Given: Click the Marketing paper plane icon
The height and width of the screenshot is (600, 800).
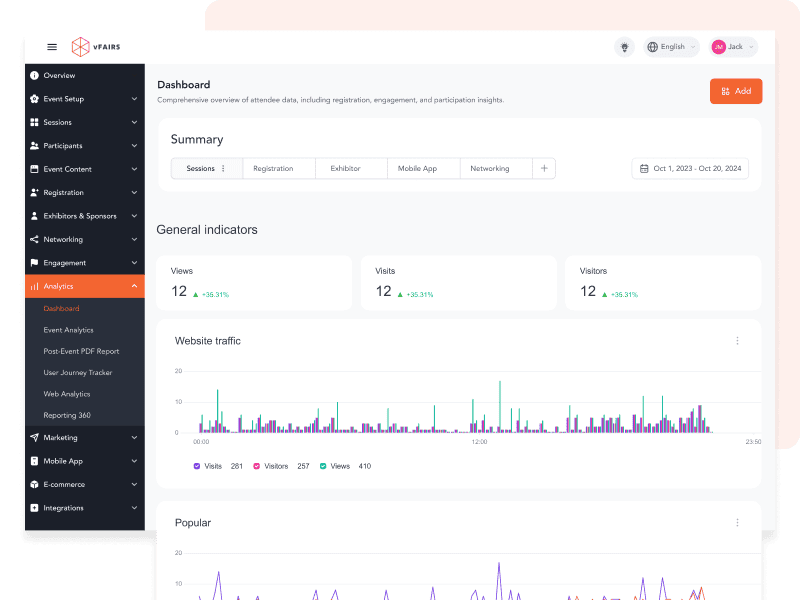Looking at the screenshot, I should (x=34, y=438).
